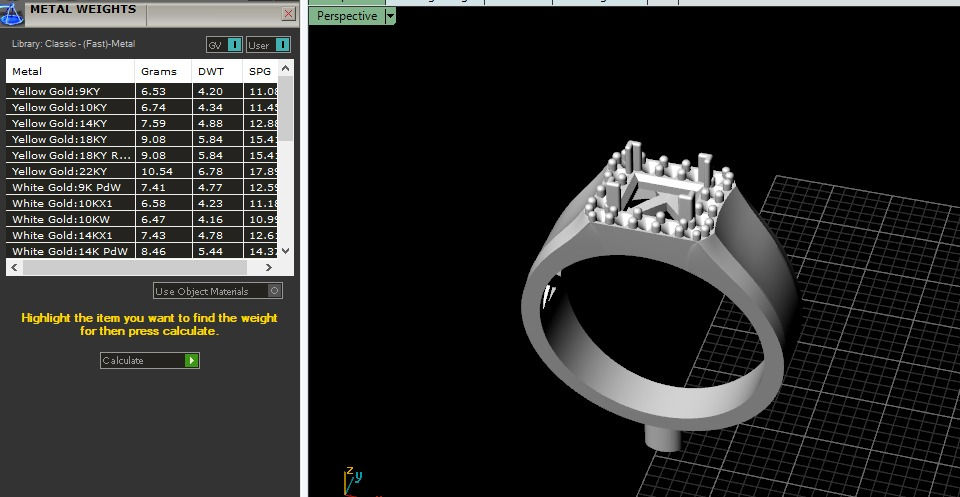Screen dimensions: 960x497
Task: Select the Yellow Gold:9KY row
Action: tap(142, 91)
